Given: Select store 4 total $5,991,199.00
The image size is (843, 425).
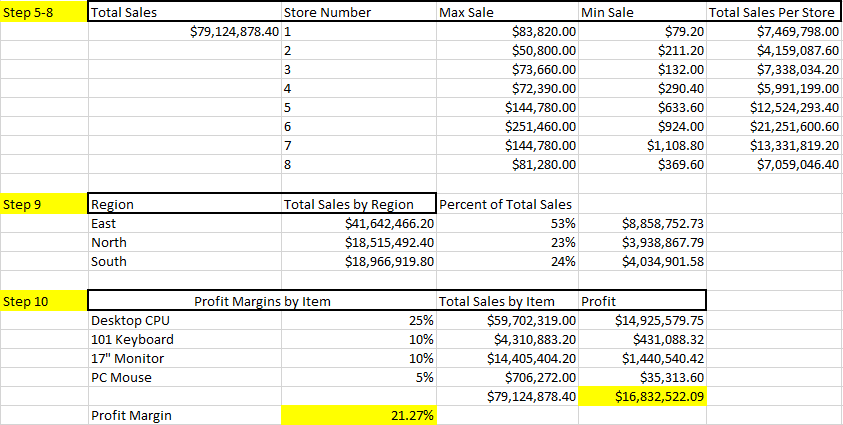Looking at the screenshot, I should (774, 88).
